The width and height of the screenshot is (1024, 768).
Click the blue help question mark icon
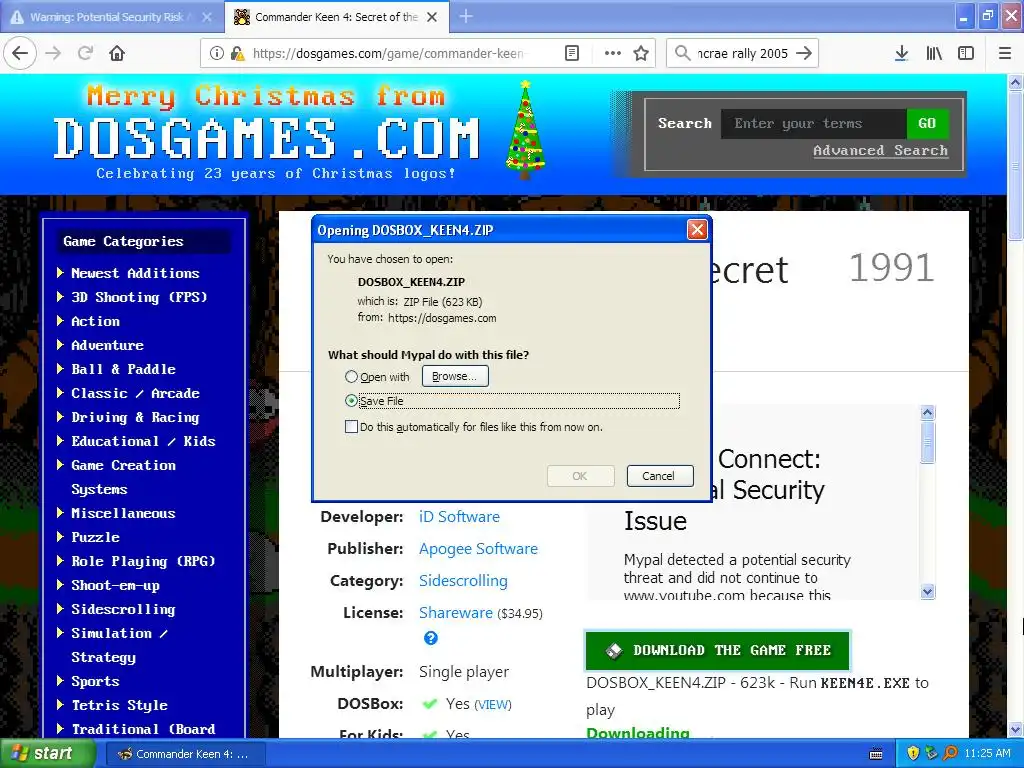coord(430,638)
